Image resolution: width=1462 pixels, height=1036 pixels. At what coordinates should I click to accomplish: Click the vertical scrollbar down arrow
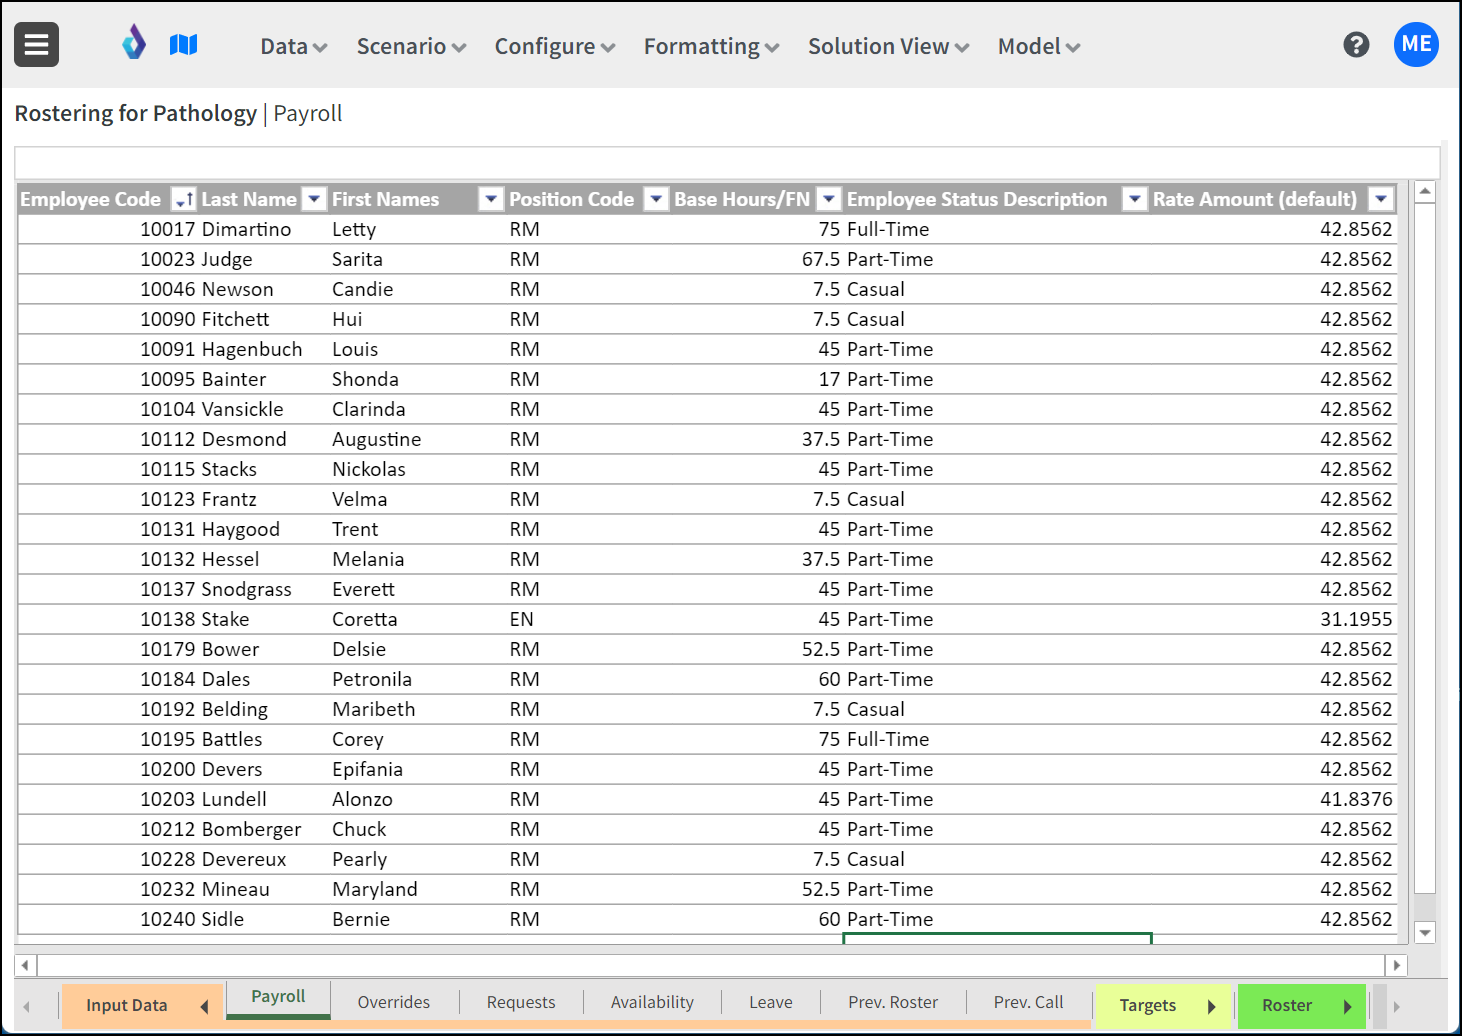pos(1426,933)
